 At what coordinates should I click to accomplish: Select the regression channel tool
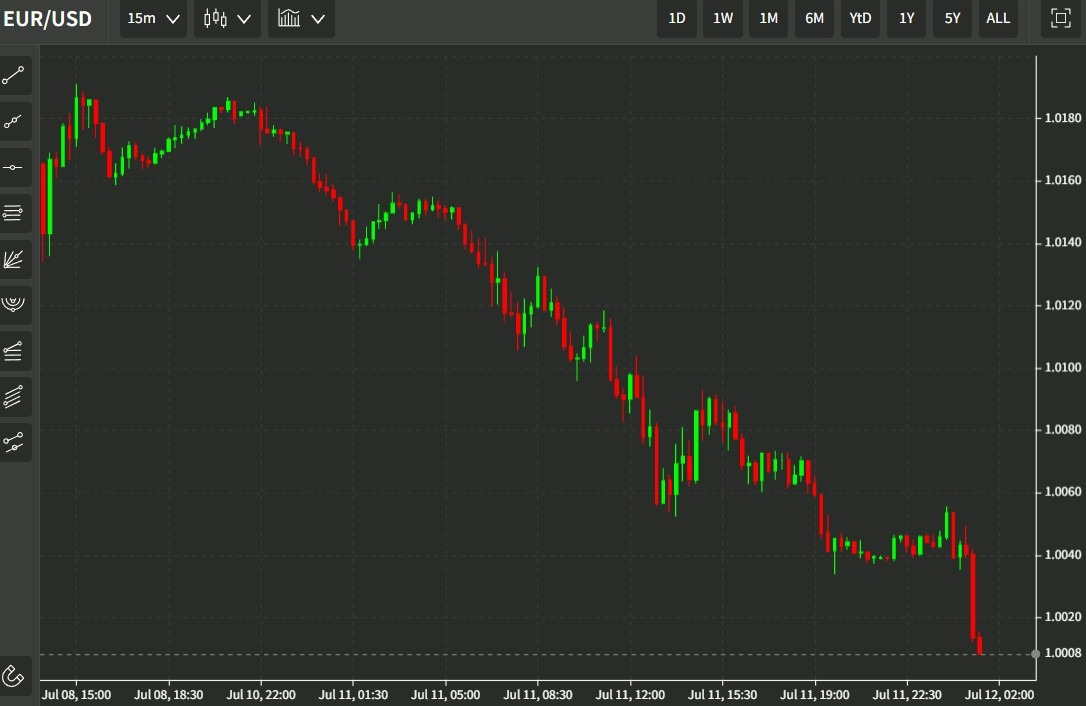(13, 442)
